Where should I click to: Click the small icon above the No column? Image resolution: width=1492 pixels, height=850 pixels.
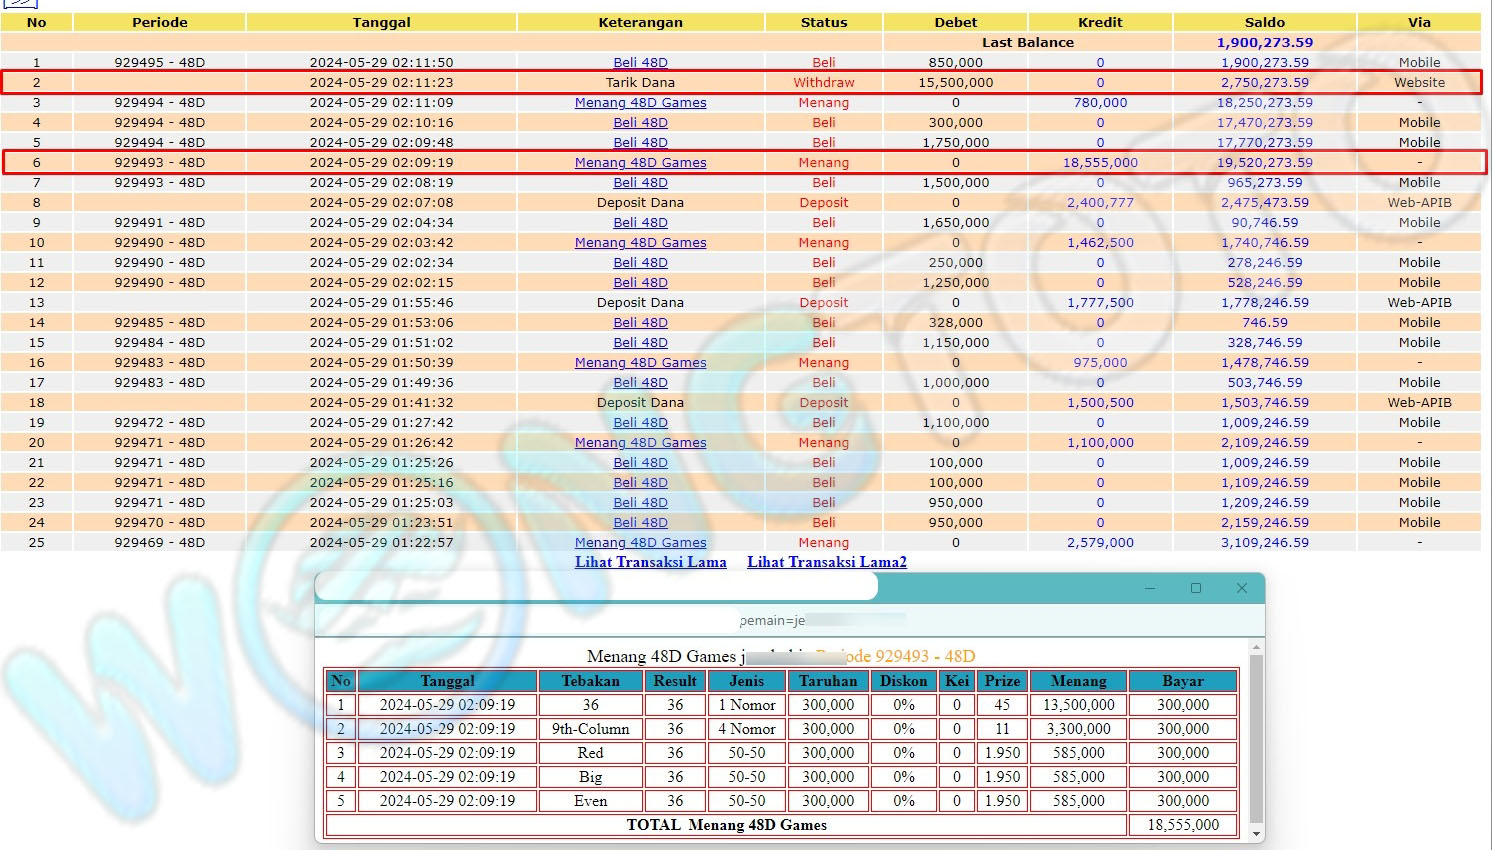point(20,3)
